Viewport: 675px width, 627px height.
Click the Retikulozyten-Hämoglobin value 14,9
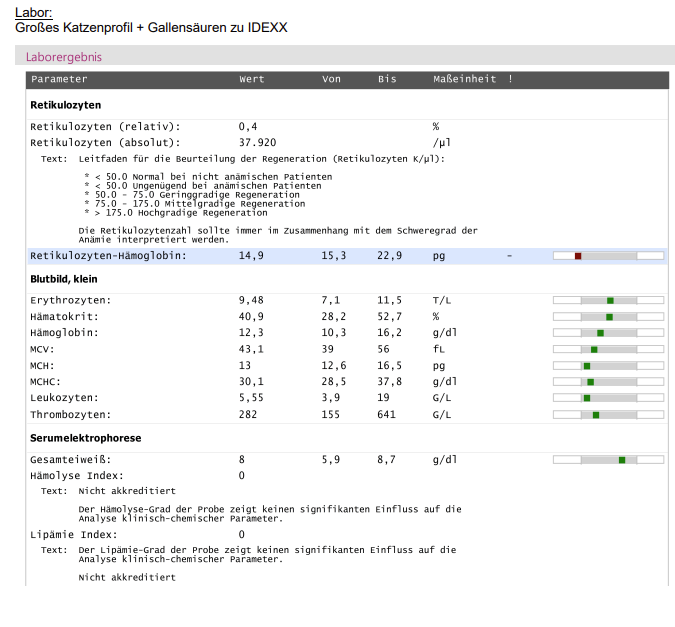click(251, 256)
